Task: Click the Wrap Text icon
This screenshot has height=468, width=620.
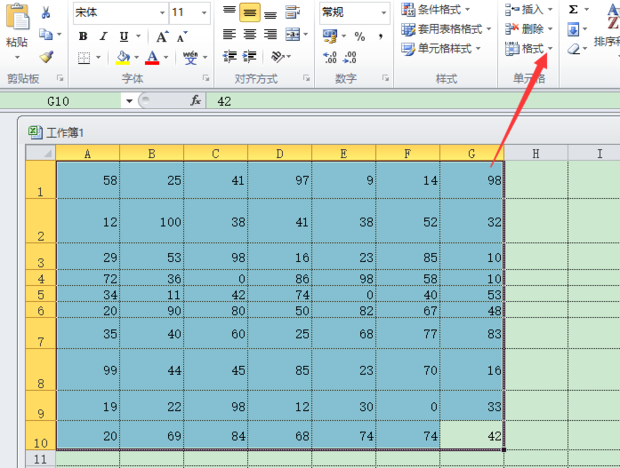Action: [x=293, y=13]
